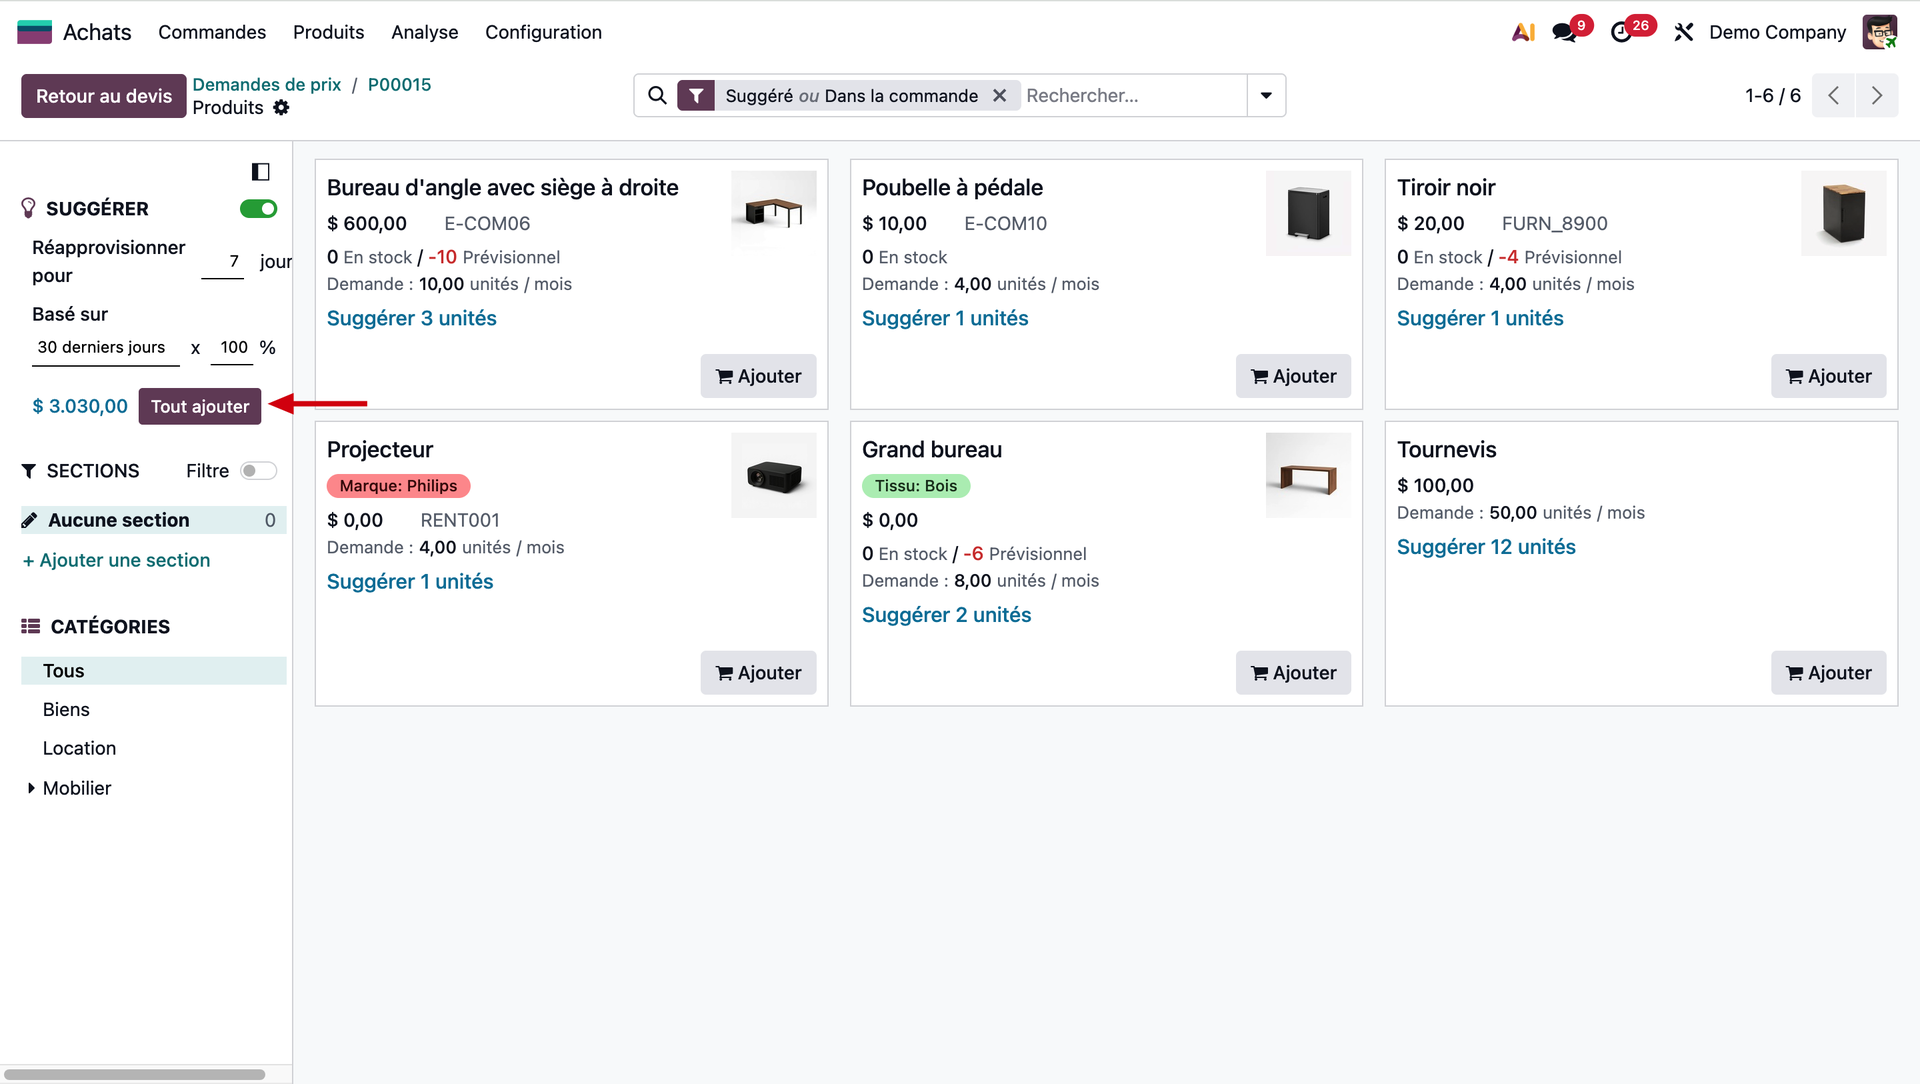
Task: Click the Tout ajouter button
Action: click(199, 406)
